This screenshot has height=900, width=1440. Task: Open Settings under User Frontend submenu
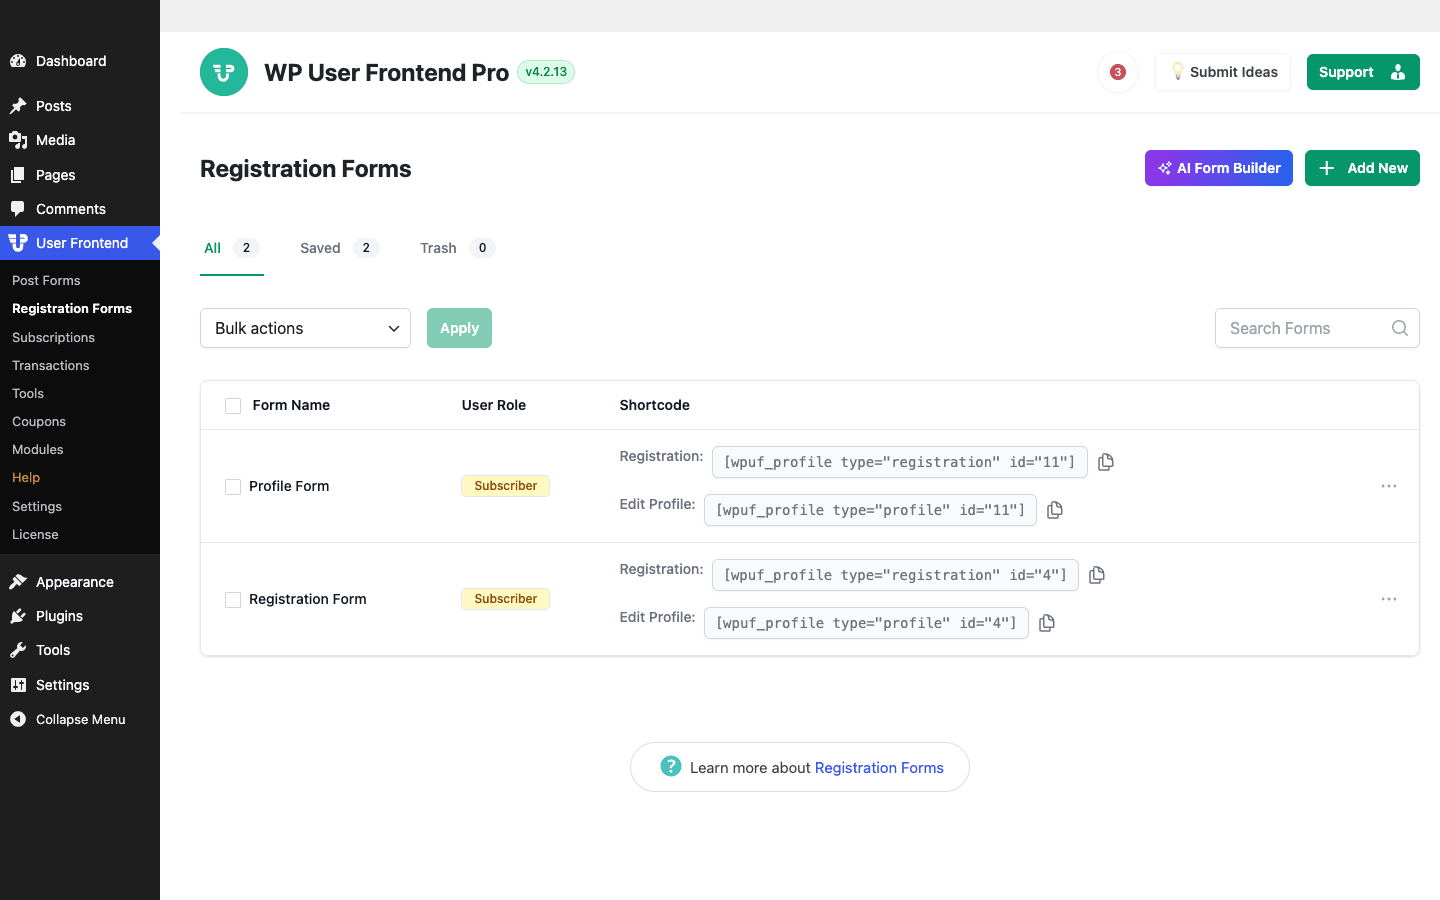(37, 506)
